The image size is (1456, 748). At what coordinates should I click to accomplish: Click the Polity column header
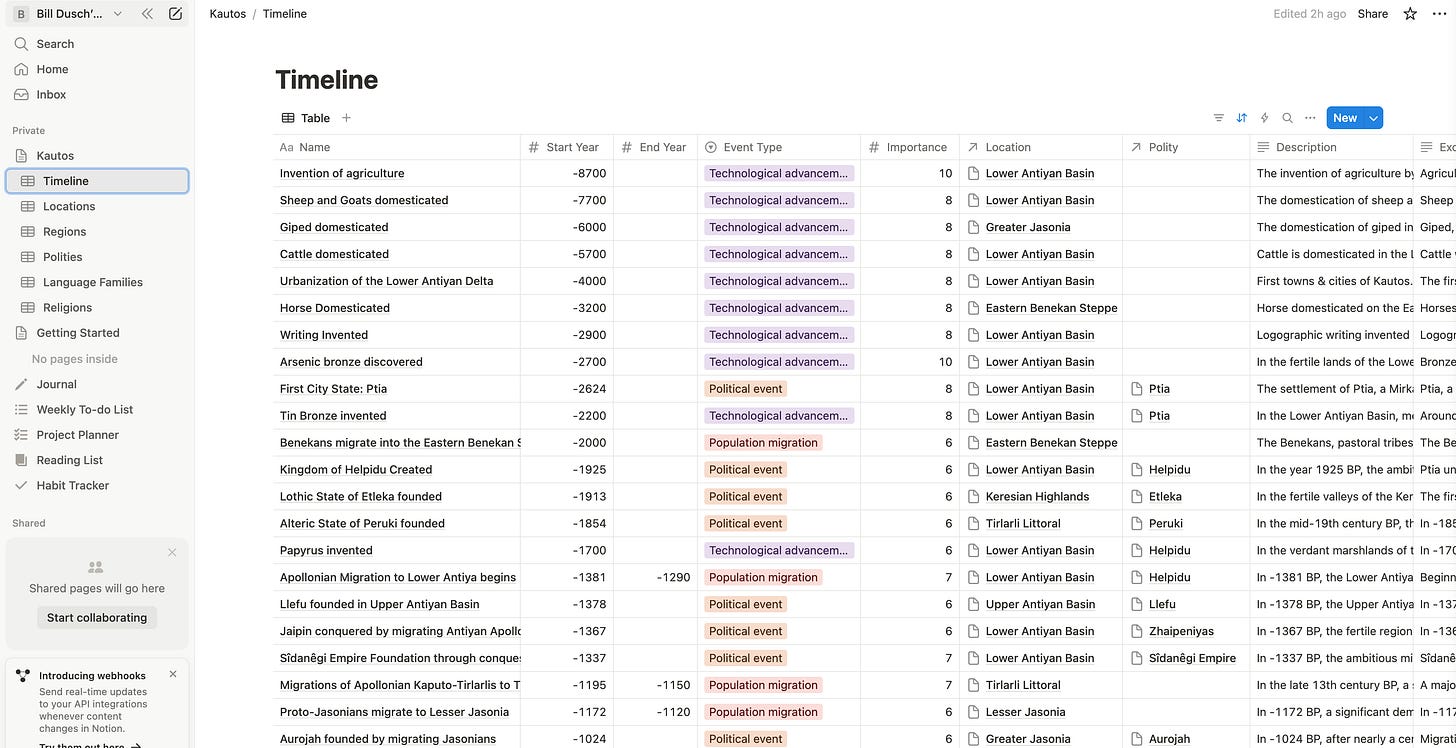(1186, 147)
